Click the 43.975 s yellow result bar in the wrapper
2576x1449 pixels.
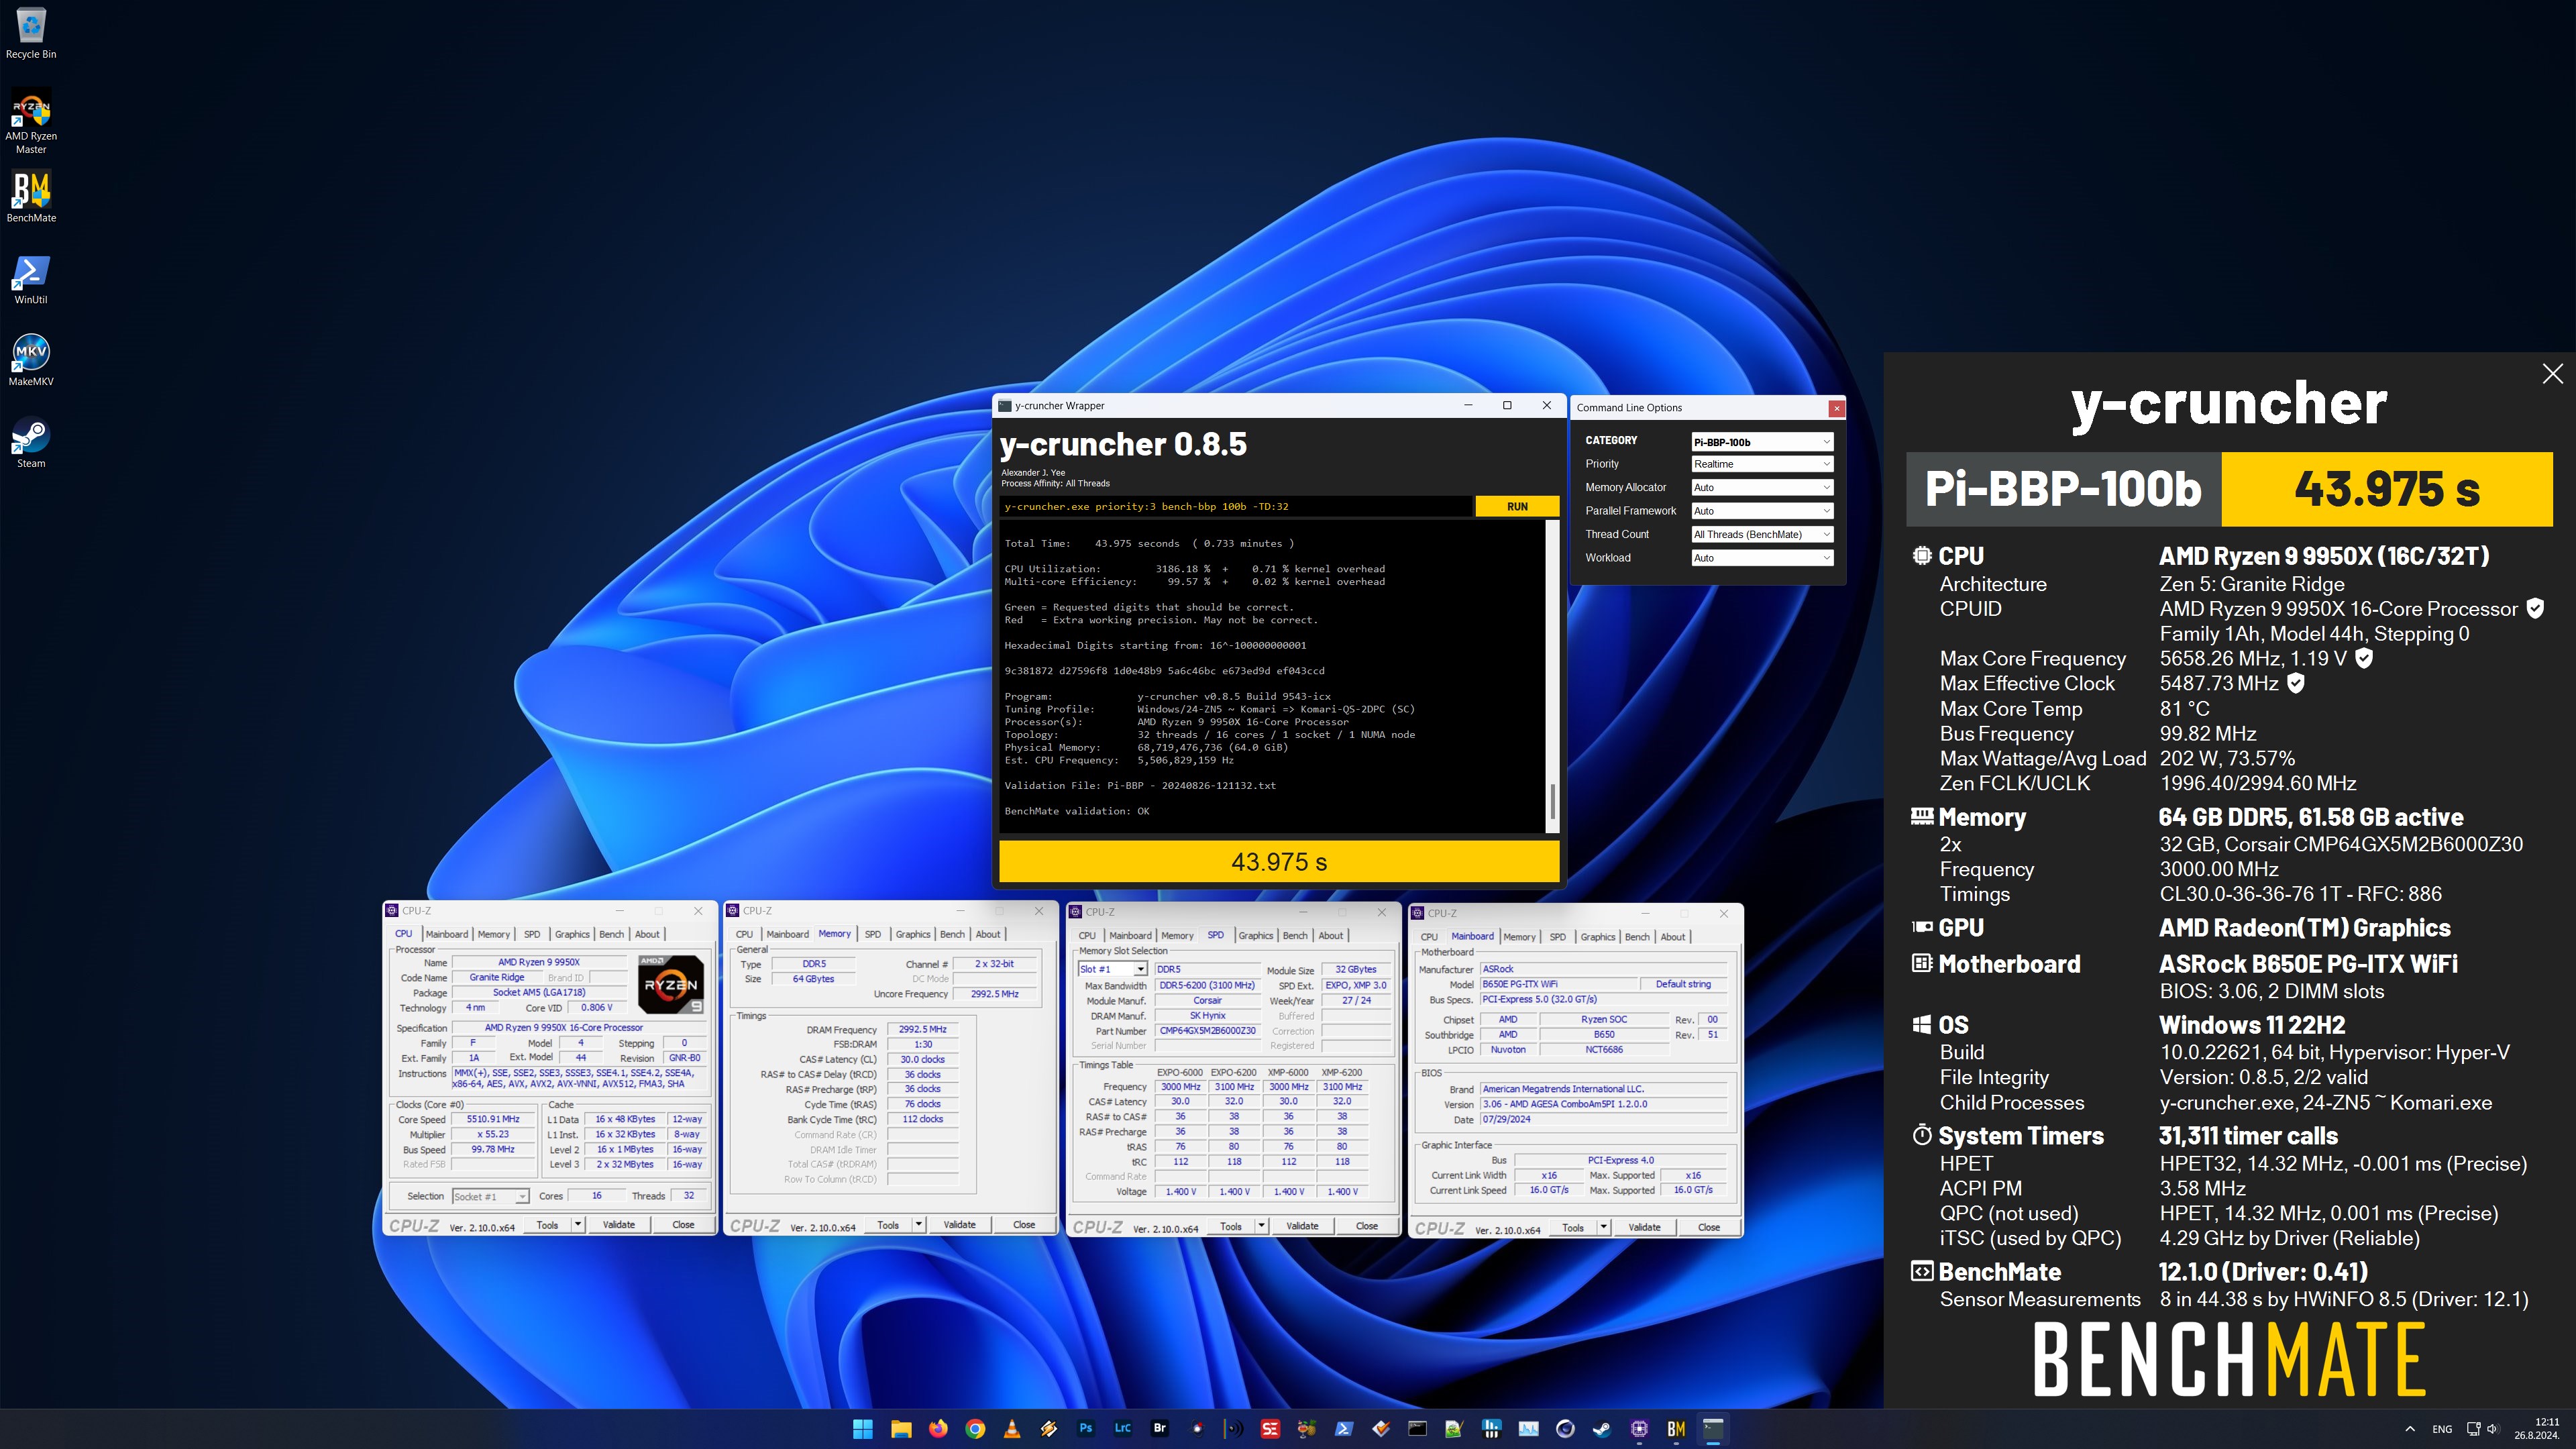[x=1279, y=862]
